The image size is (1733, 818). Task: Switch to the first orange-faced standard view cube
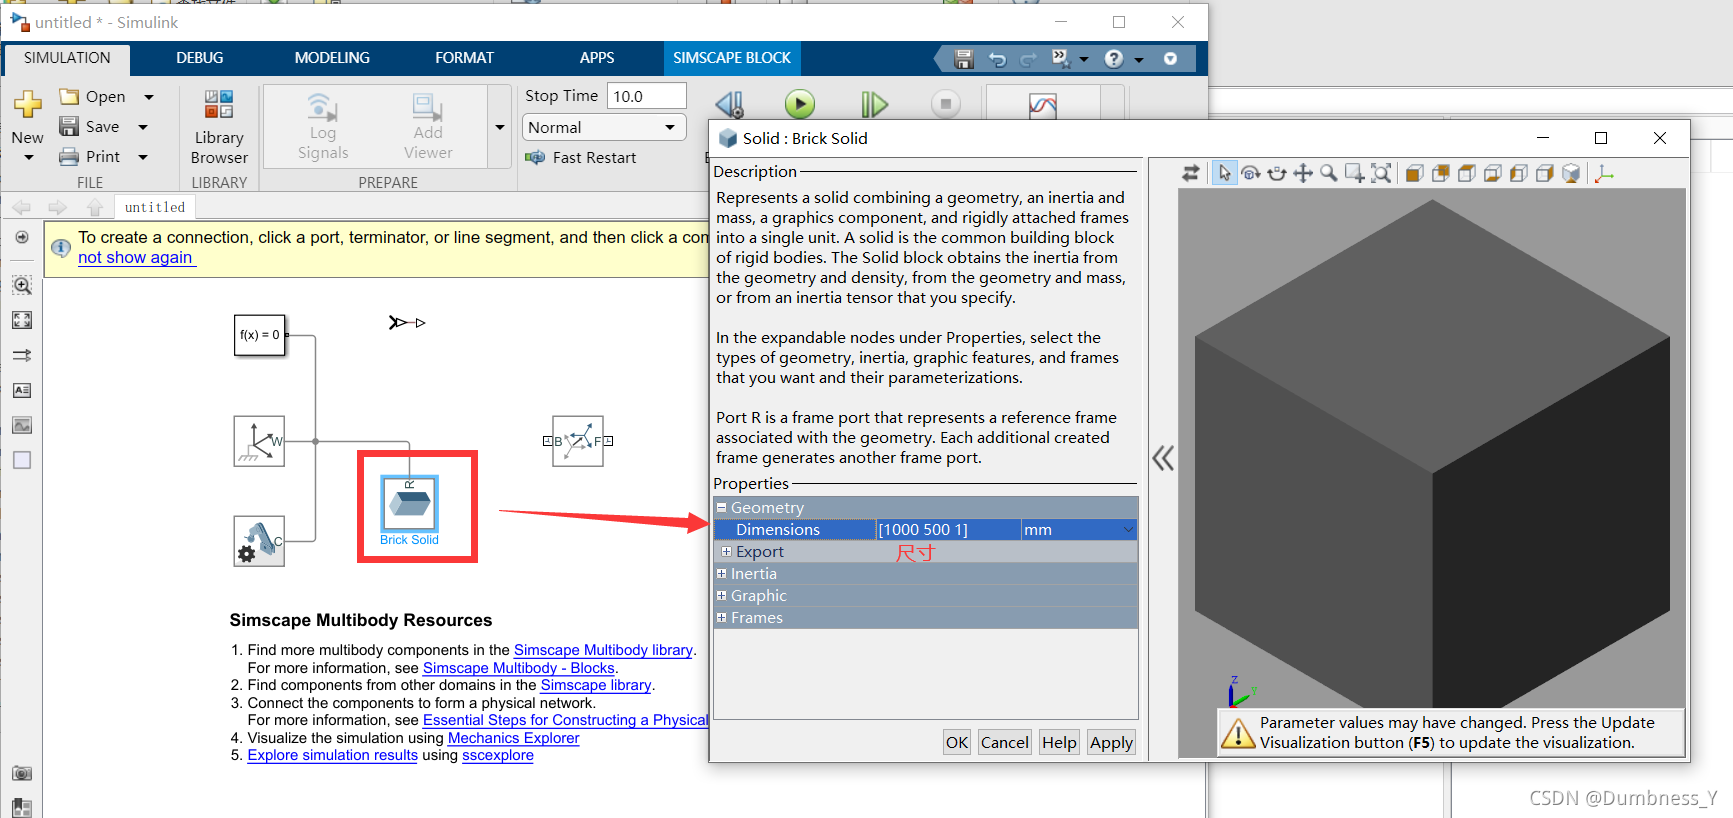pyautogui.click(x=1414, y=173)
